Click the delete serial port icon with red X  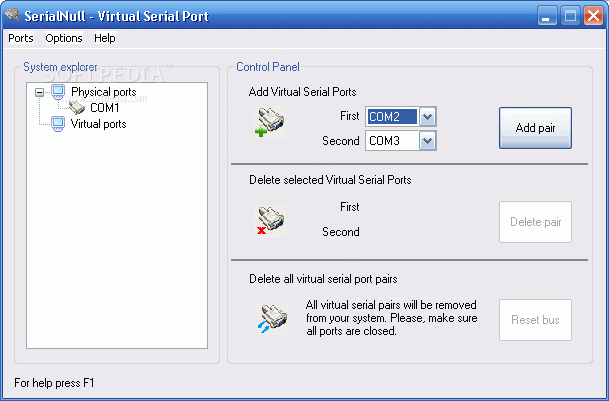[x=270, y=221]
